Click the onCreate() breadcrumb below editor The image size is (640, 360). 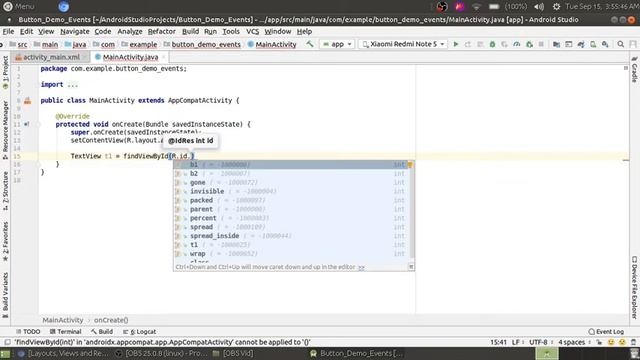point(111,320)
